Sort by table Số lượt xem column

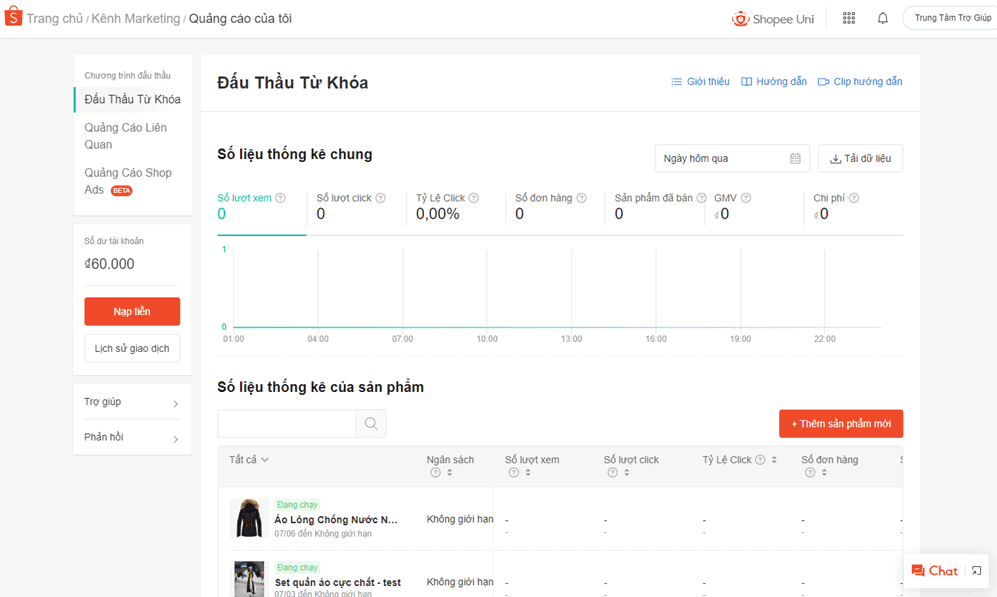(x=528, y=472)
